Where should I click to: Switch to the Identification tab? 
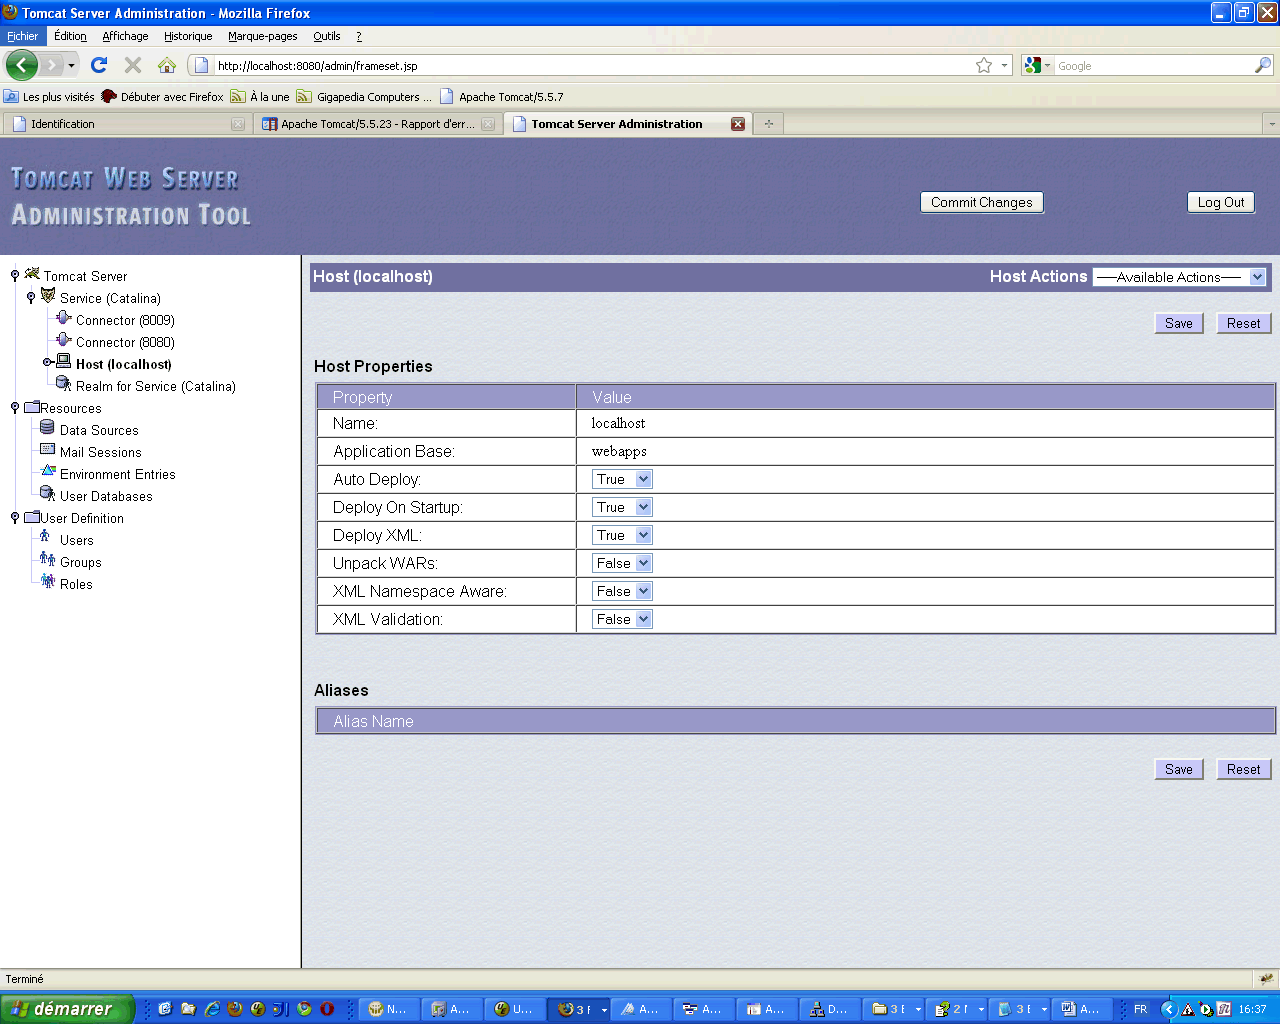click(x=120, y=124)
